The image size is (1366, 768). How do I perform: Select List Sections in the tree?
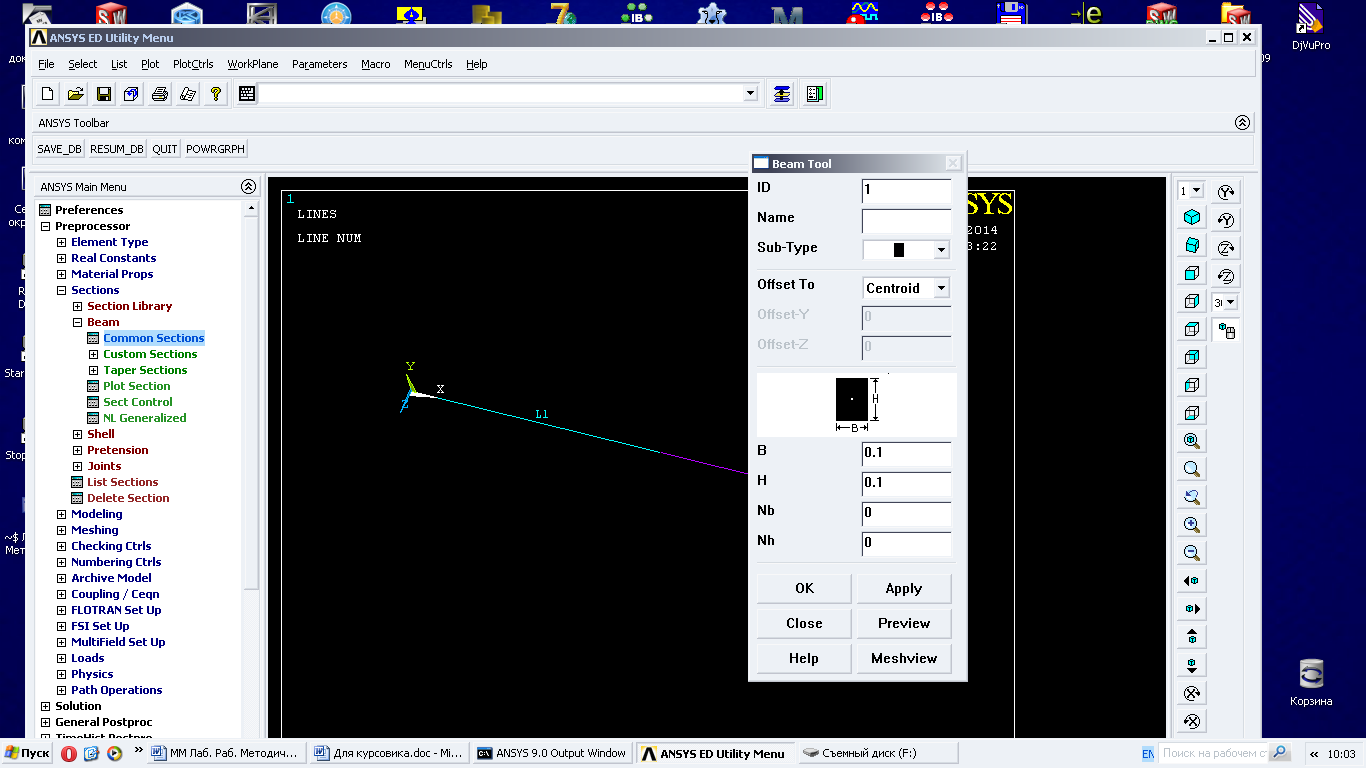point(123,482)
